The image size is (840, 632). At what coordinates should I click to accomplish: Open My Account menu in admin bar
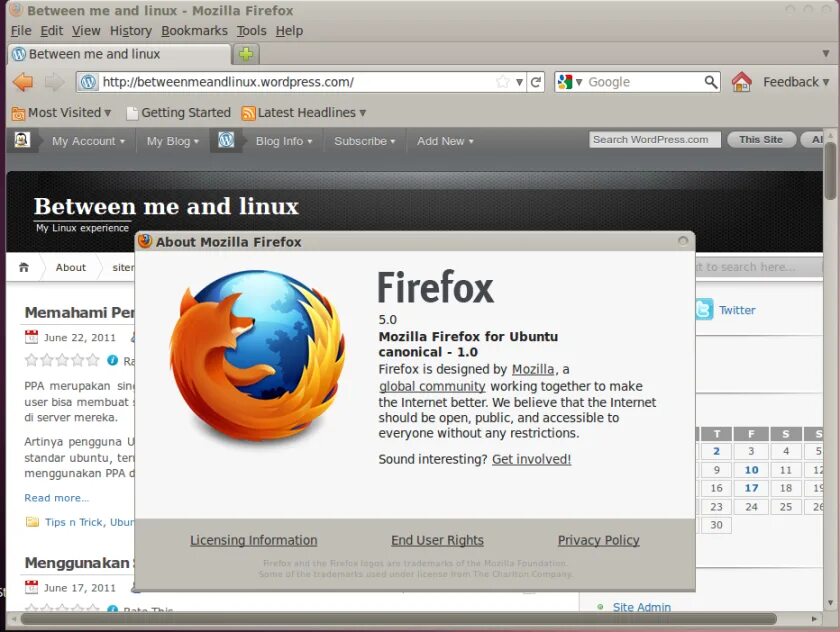(x=88, y=141)
